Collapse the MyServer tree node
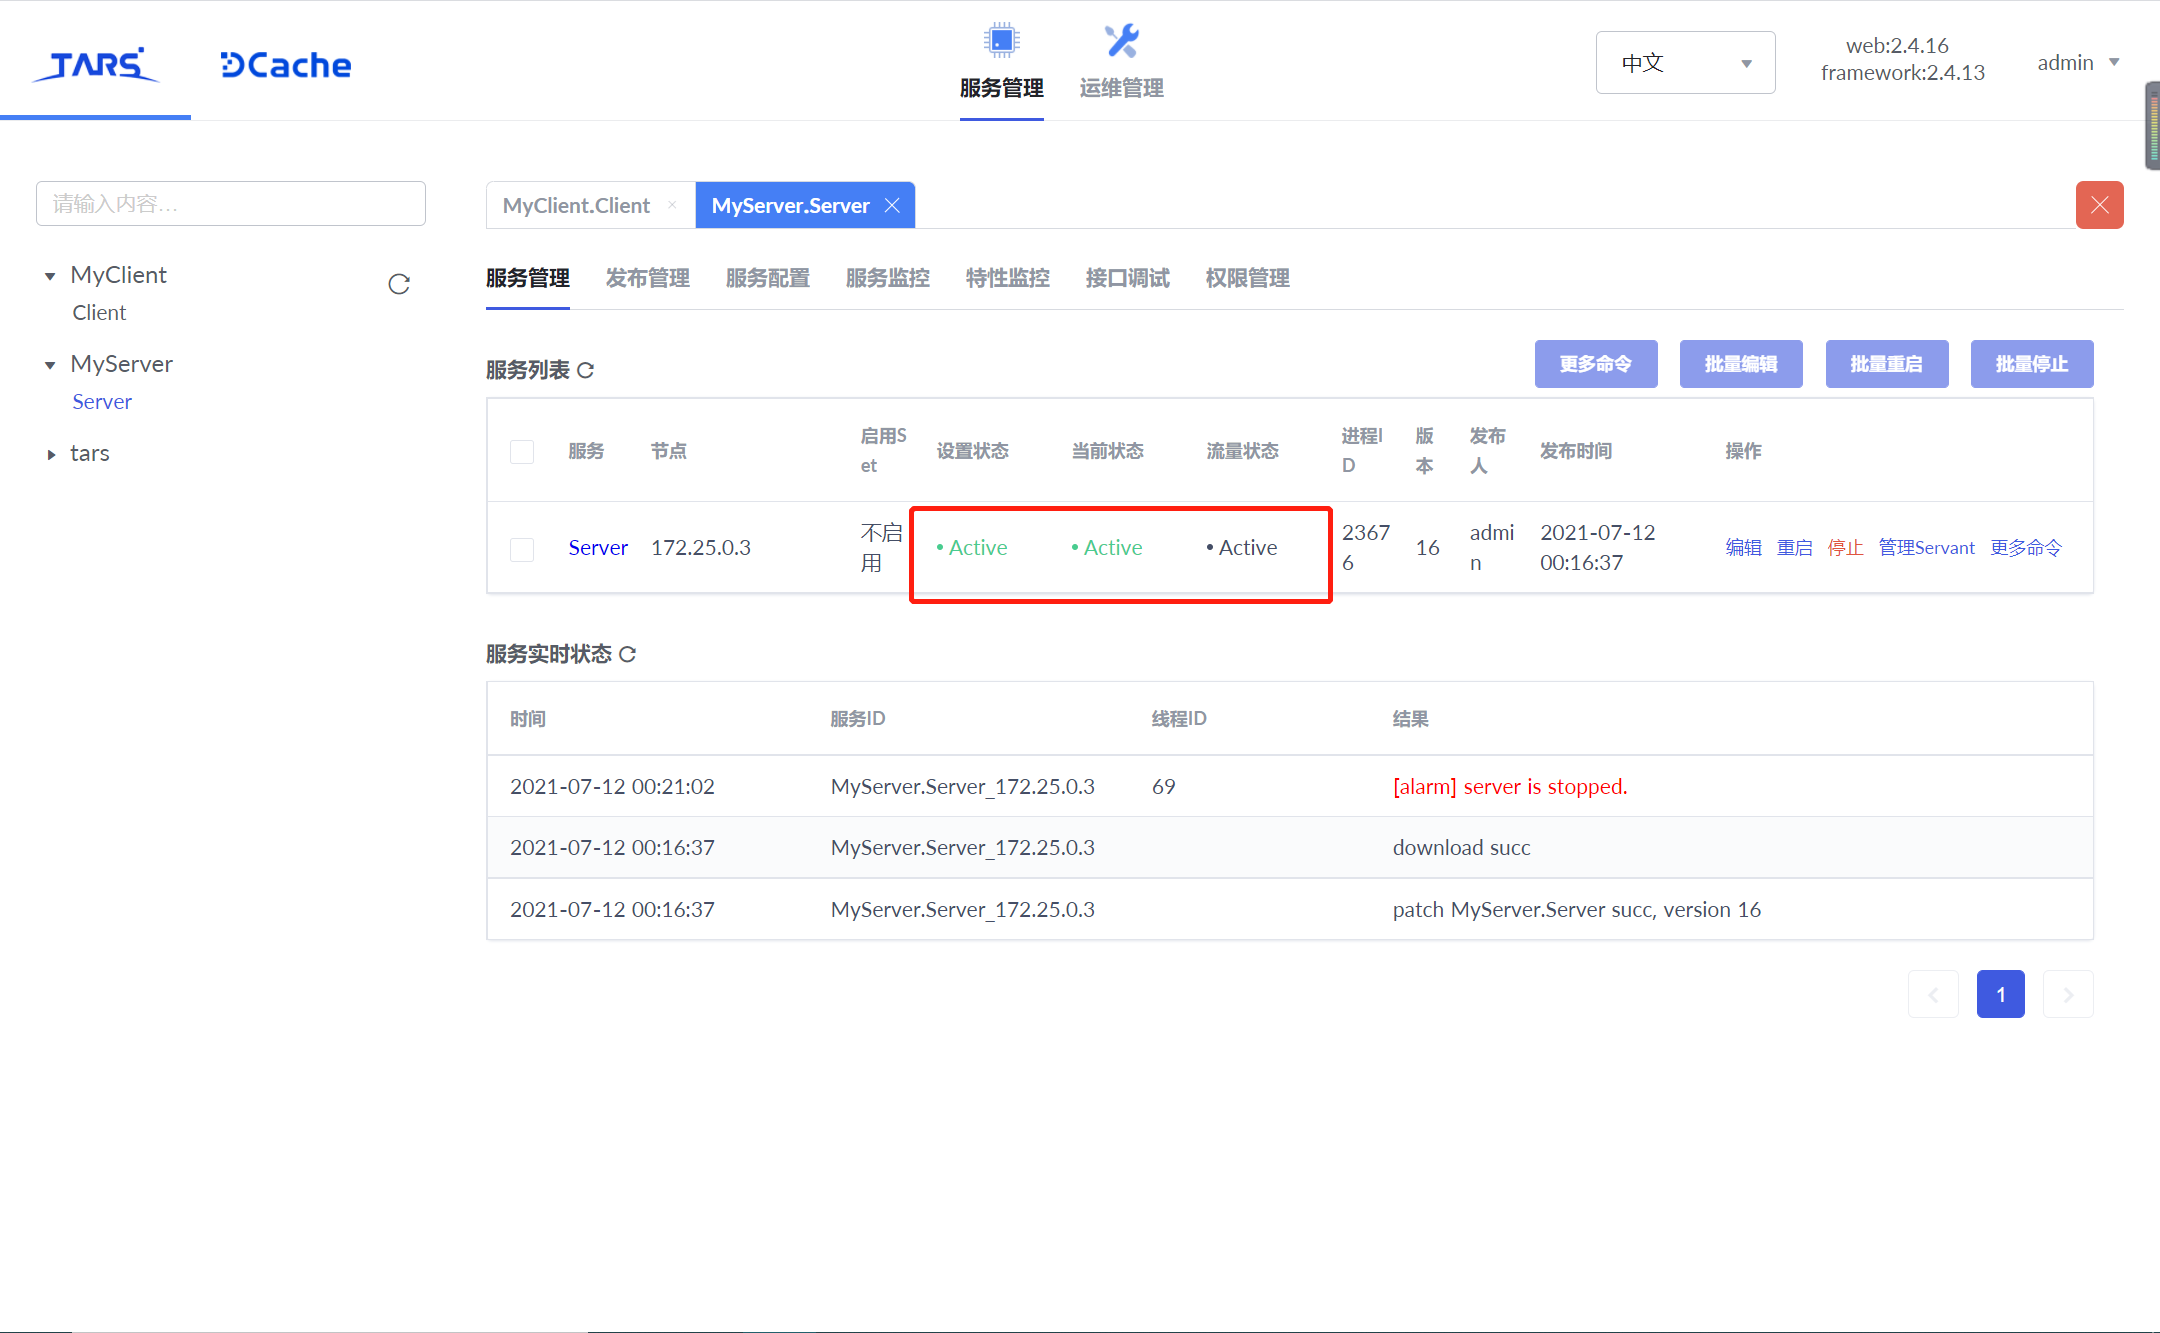 [50, 364]
